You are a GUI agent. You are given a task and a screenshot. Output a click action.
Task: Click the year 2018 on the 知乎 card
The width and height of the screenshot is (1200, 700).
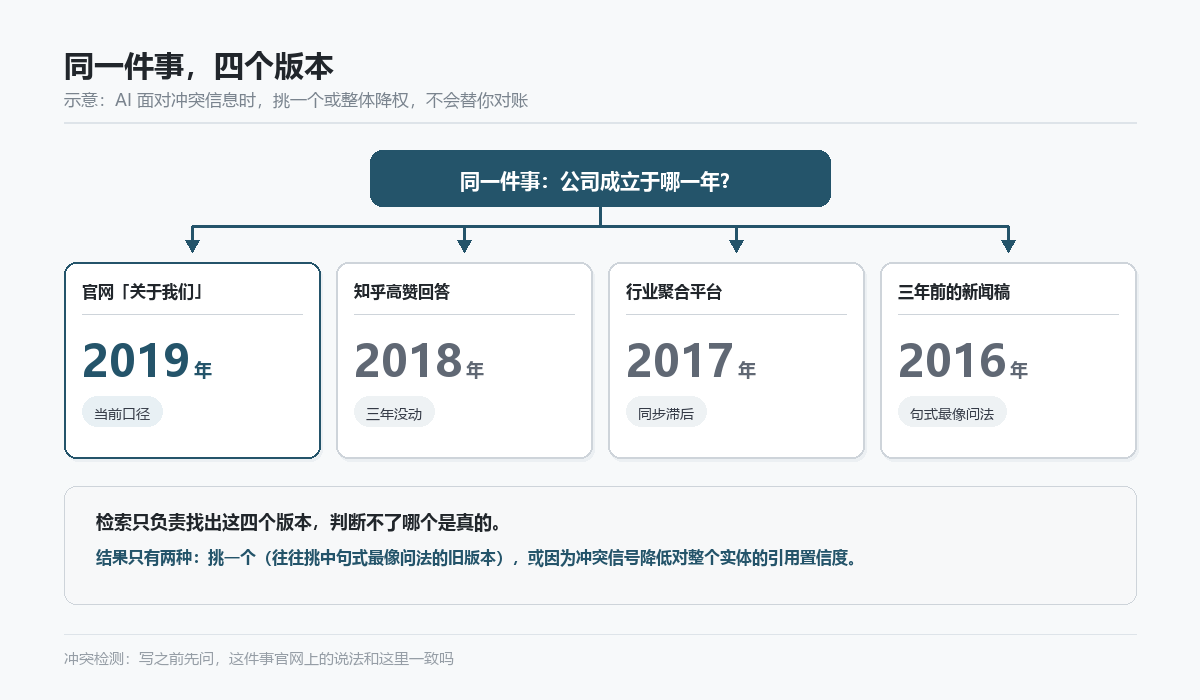click(x=408, y=360)
